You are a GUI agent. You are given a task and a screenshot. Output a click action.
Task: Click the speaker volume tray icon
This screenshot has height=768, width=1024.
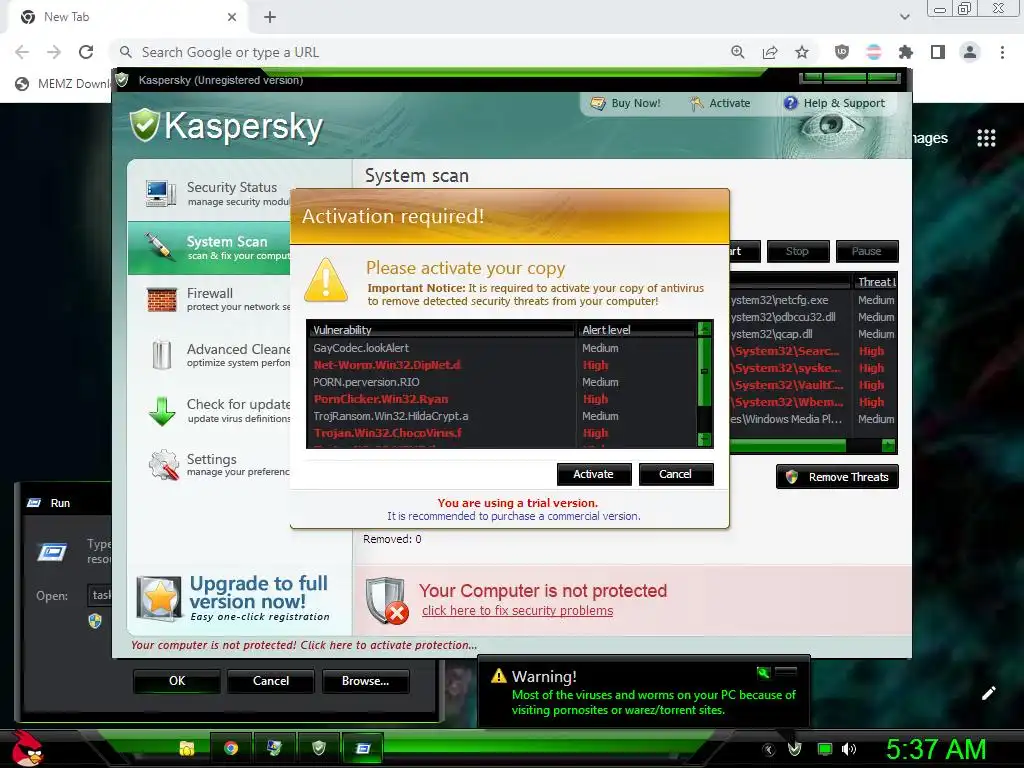click(x=849, y=749)
